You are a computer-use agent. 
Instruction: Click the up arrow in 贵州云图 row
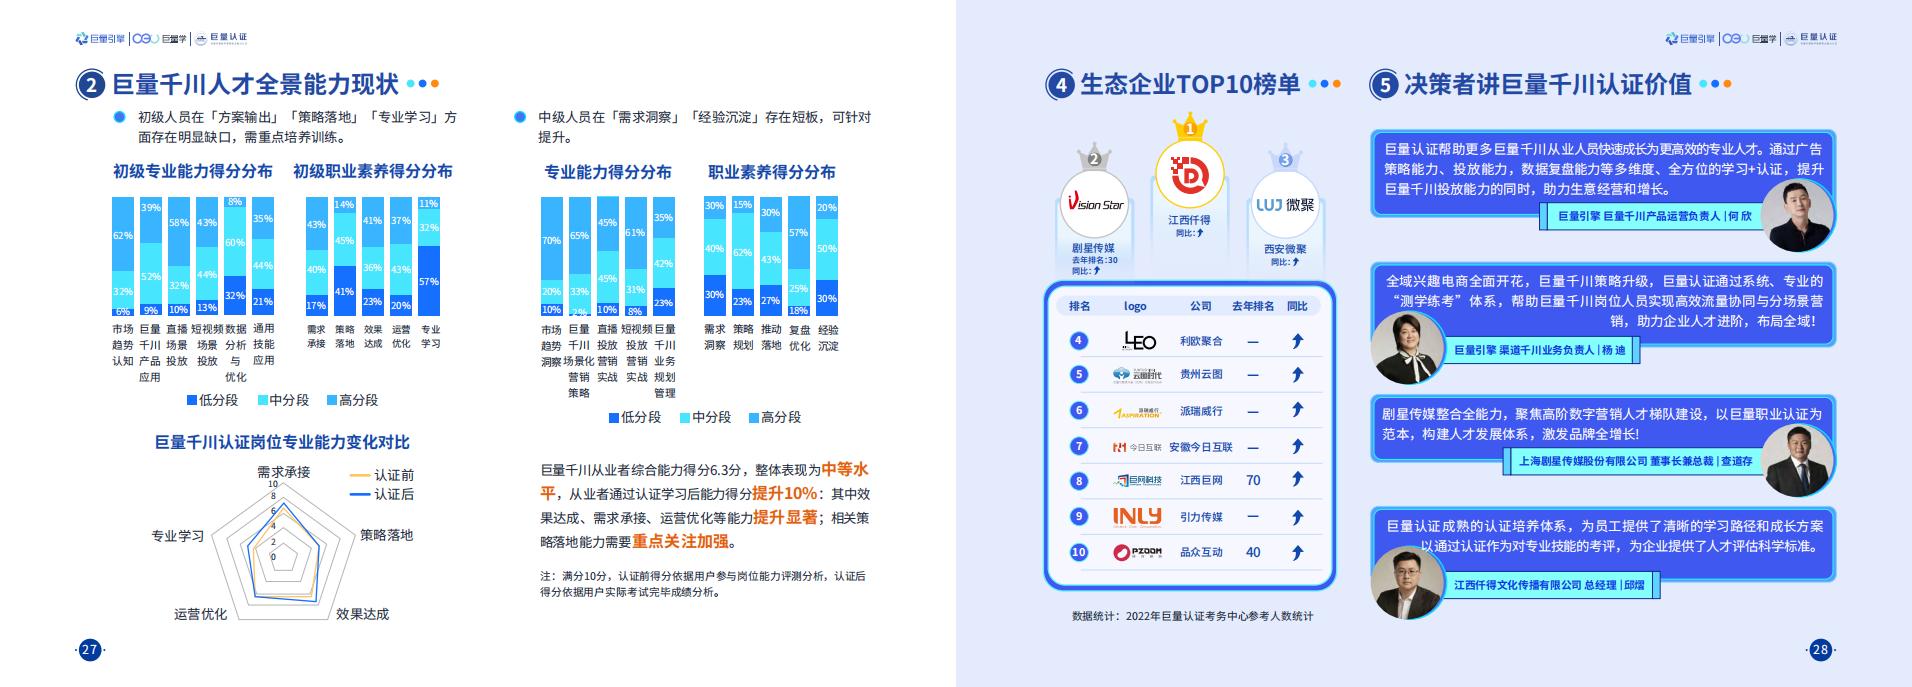1297,375
